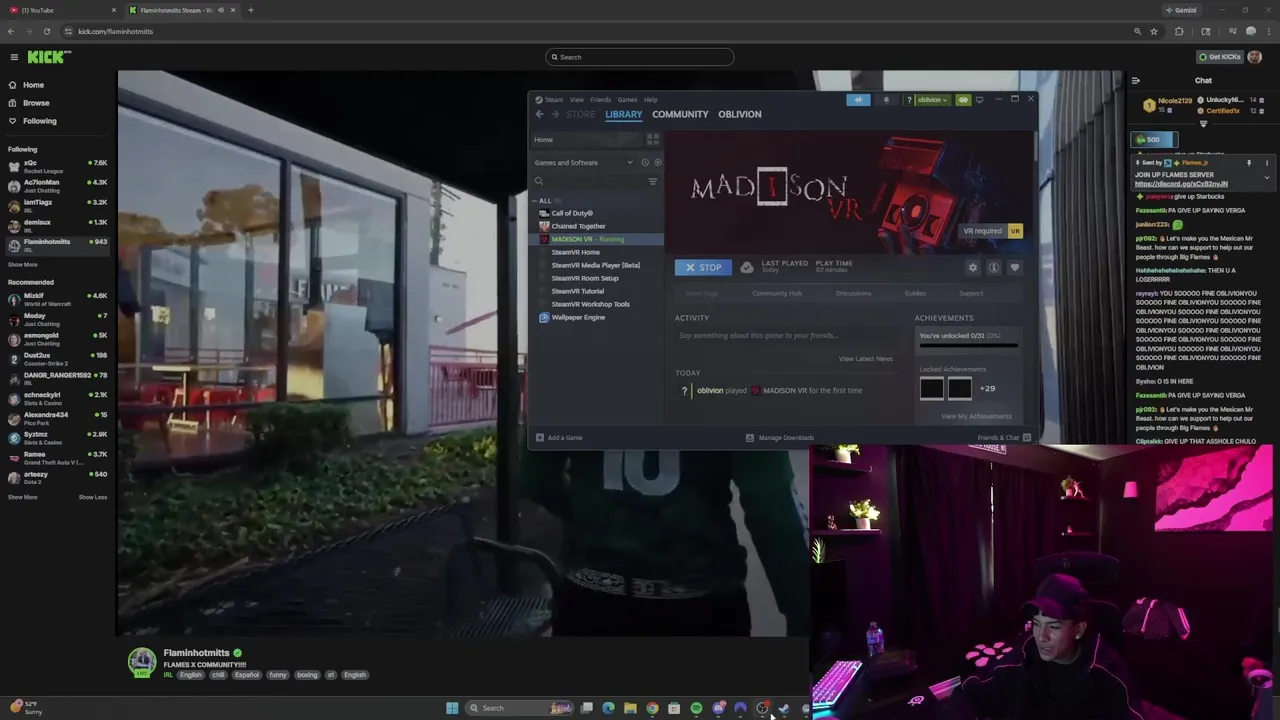Expand the pinned message chevron in chat

click(1266, 178)
